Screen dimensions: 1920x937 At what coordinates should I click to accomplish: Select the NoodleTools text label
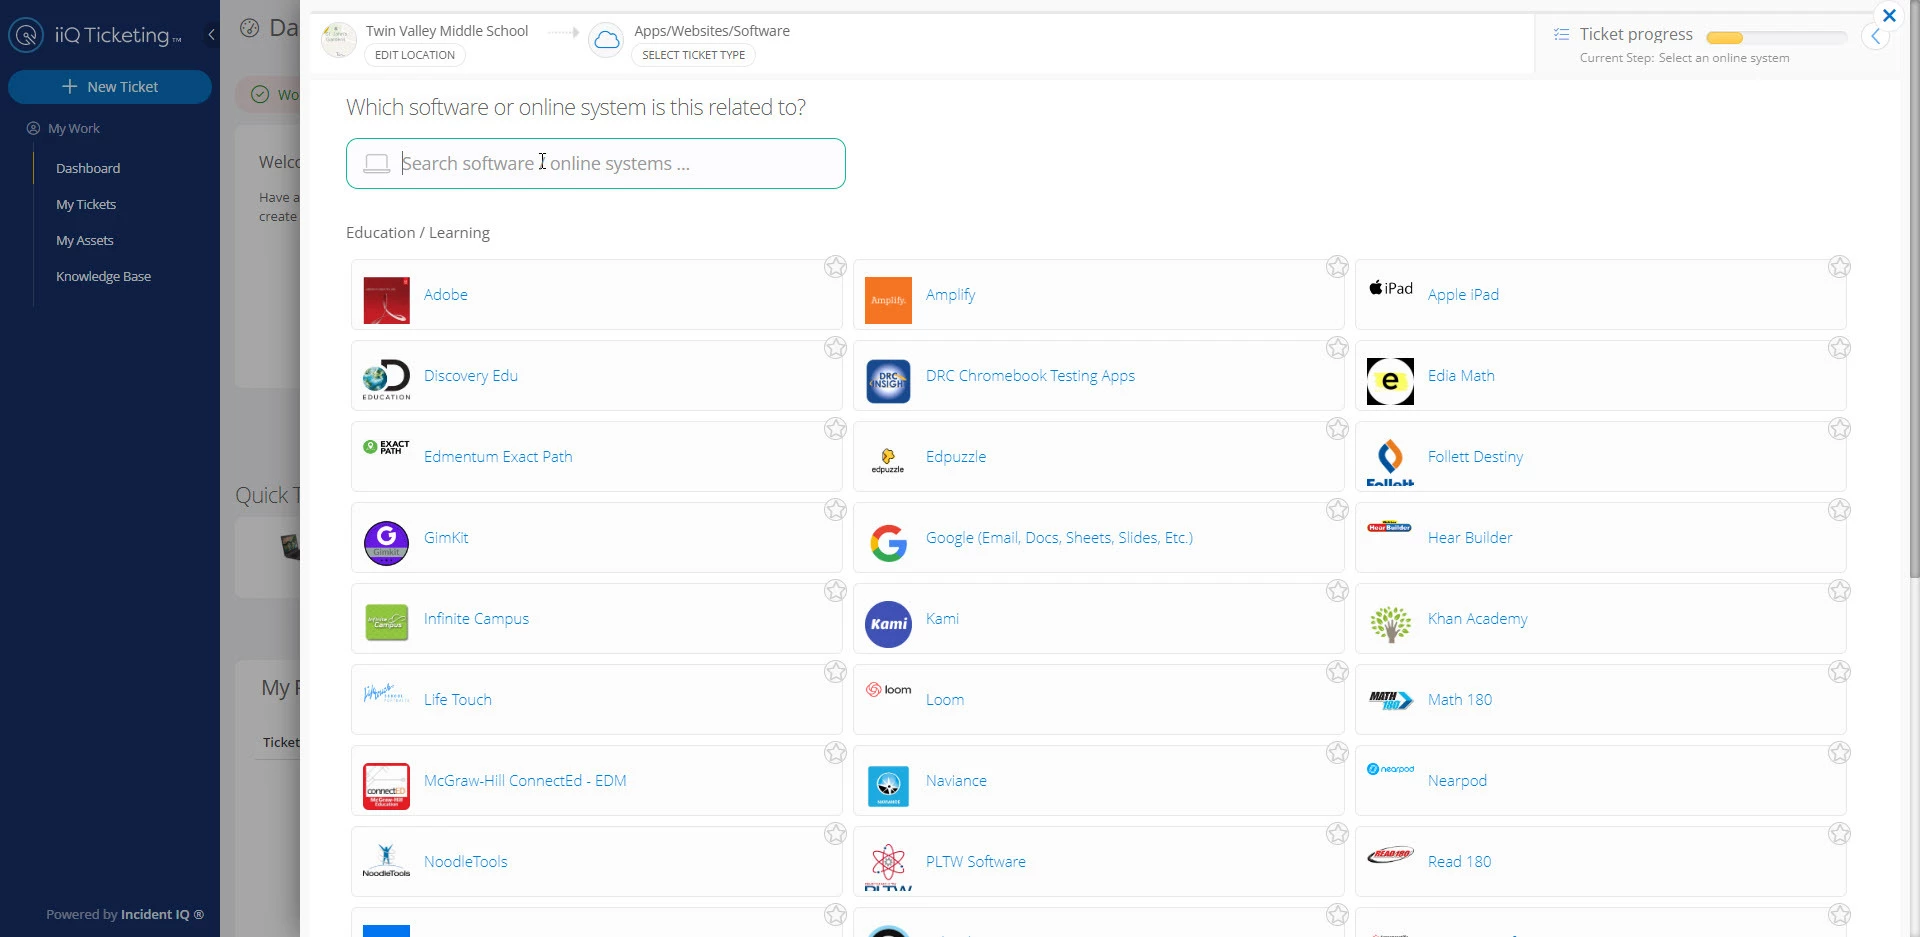click(465, 861)
